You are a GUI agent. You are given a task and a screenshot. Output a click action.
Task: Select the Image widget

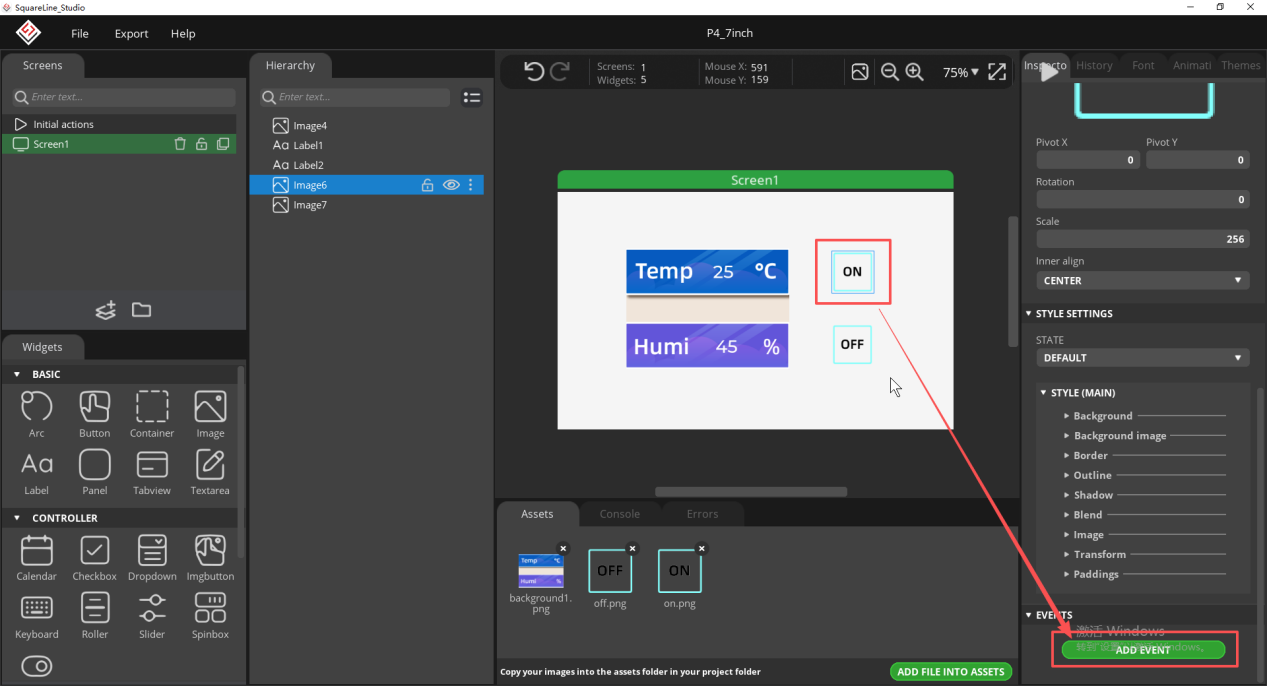[x=210, y=414]
